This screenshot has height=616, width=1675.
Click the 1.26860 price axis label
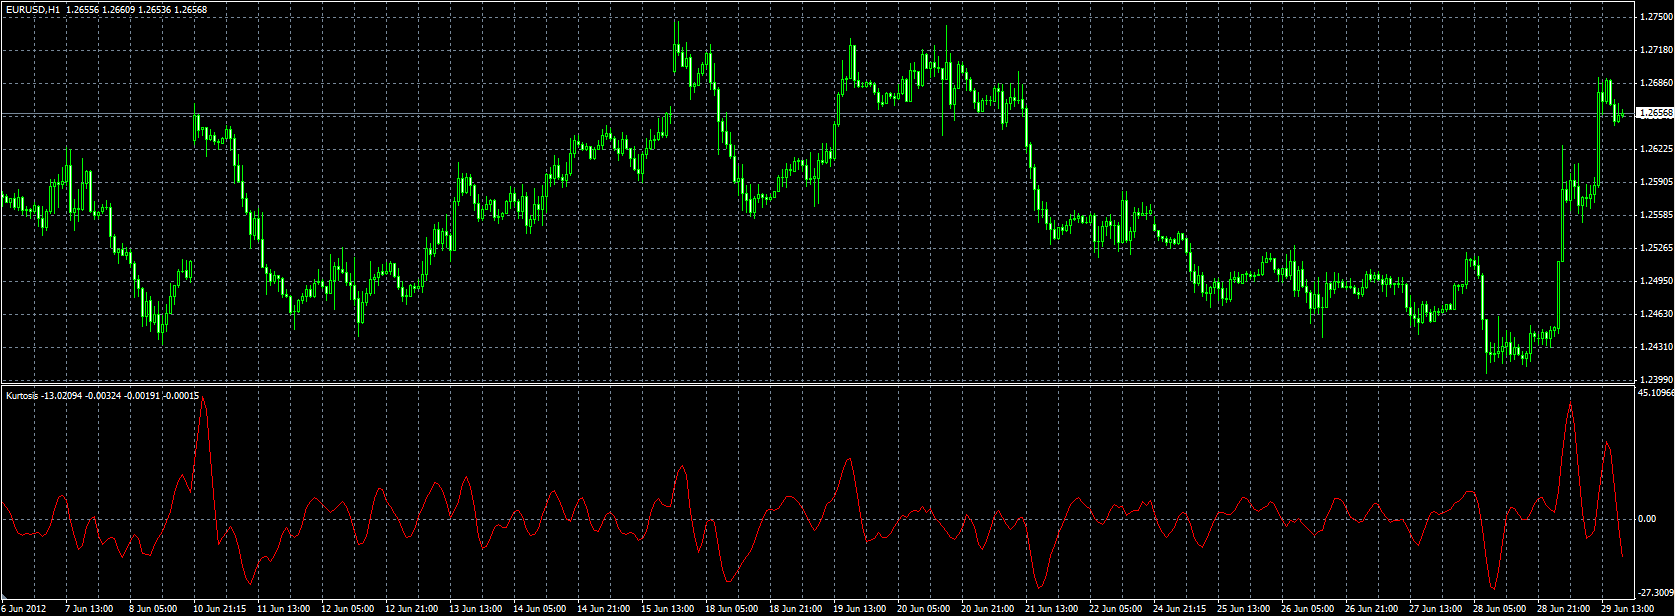coord(1657,83)
